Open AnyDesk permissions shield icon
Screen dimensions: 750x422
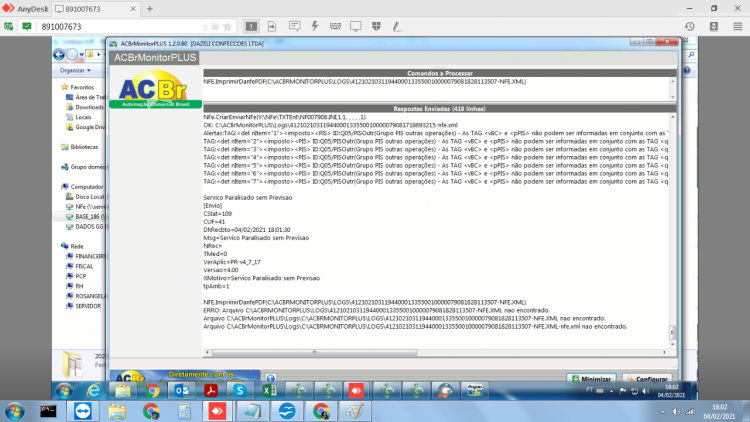(376, 26)
